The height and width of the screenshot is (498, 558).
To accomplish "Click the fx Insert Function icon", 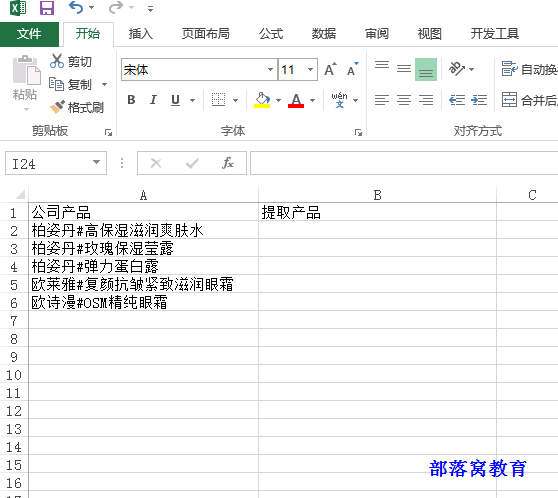I will pyautogui.click(x=228, y=163).
